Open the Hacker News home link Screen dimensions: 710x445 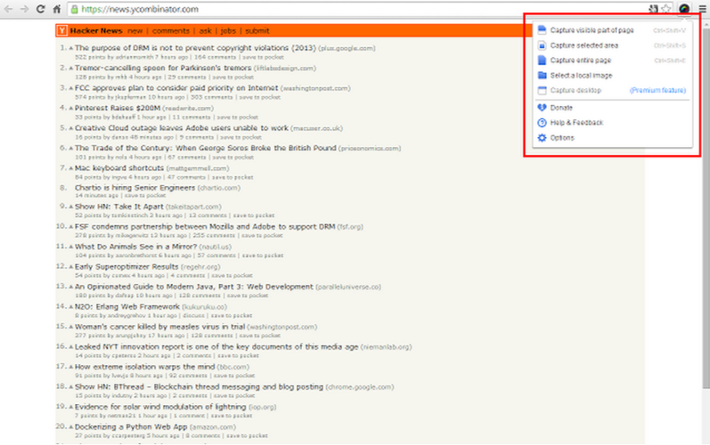(96, 31)
